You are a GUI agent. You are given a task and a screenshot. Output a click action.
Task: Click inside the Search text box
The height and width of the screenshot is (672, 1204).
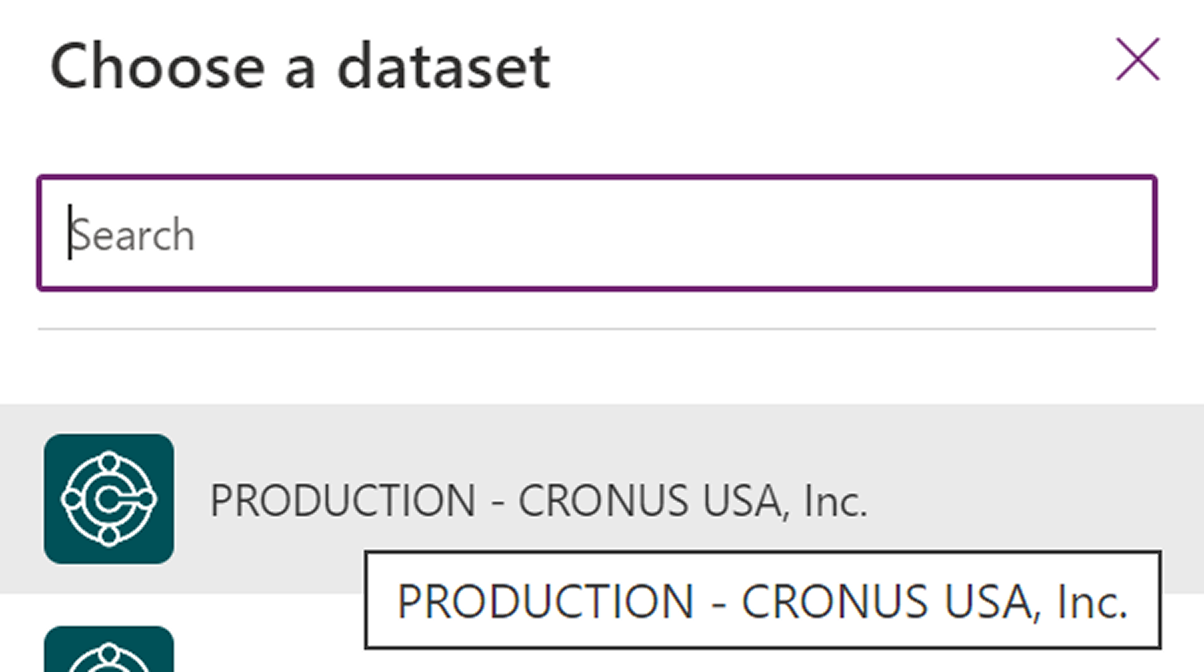click(x=596, y=234)
